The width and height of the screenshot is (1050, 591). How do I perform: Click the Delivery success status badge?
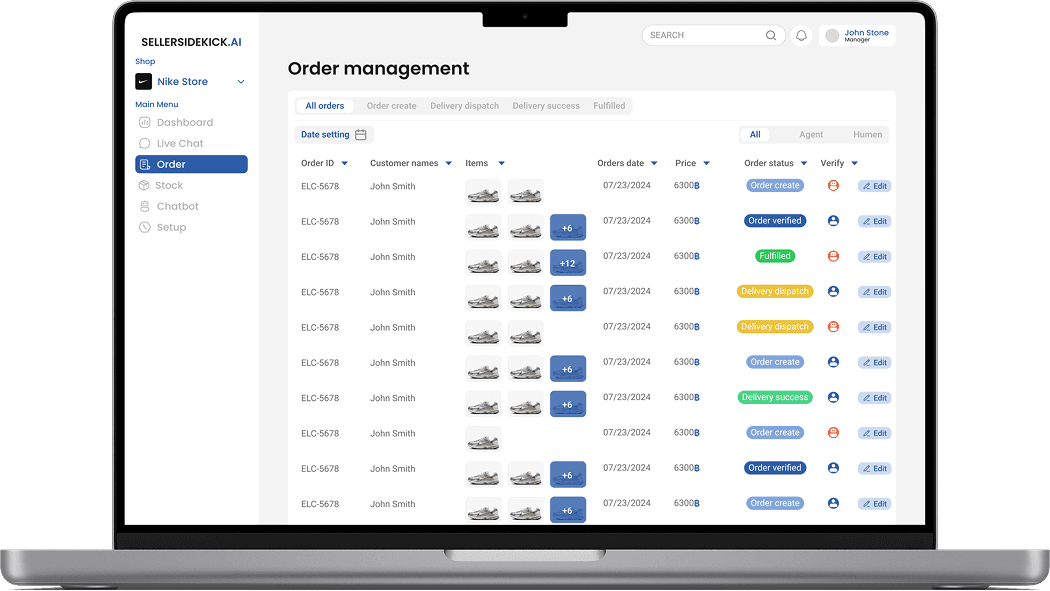(x=775, y=397)
